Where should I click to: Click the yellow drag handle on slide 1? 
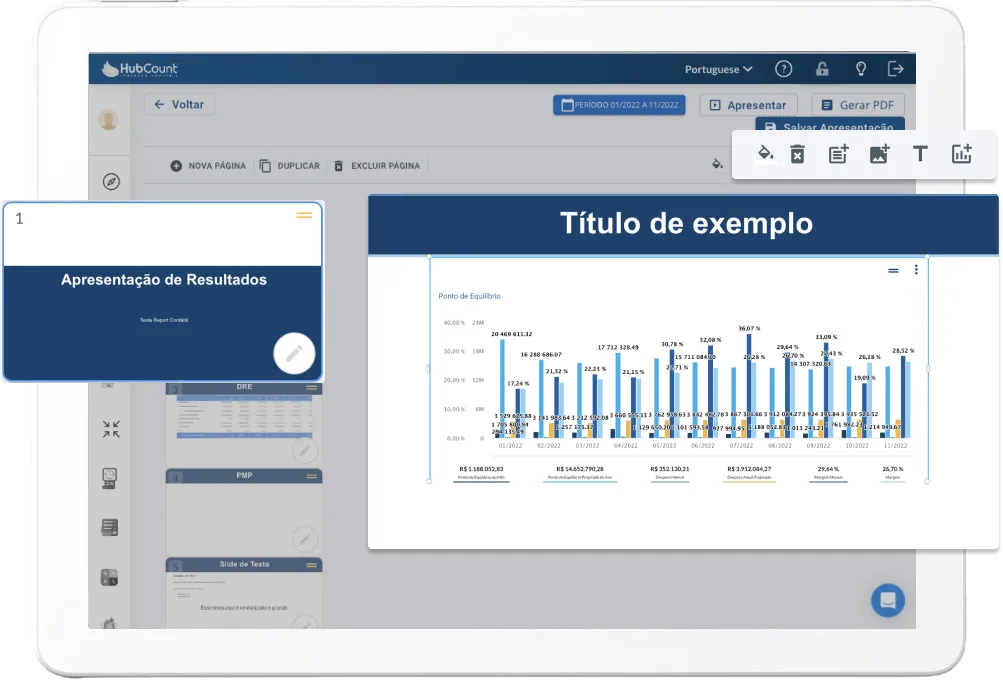(304, 215)
